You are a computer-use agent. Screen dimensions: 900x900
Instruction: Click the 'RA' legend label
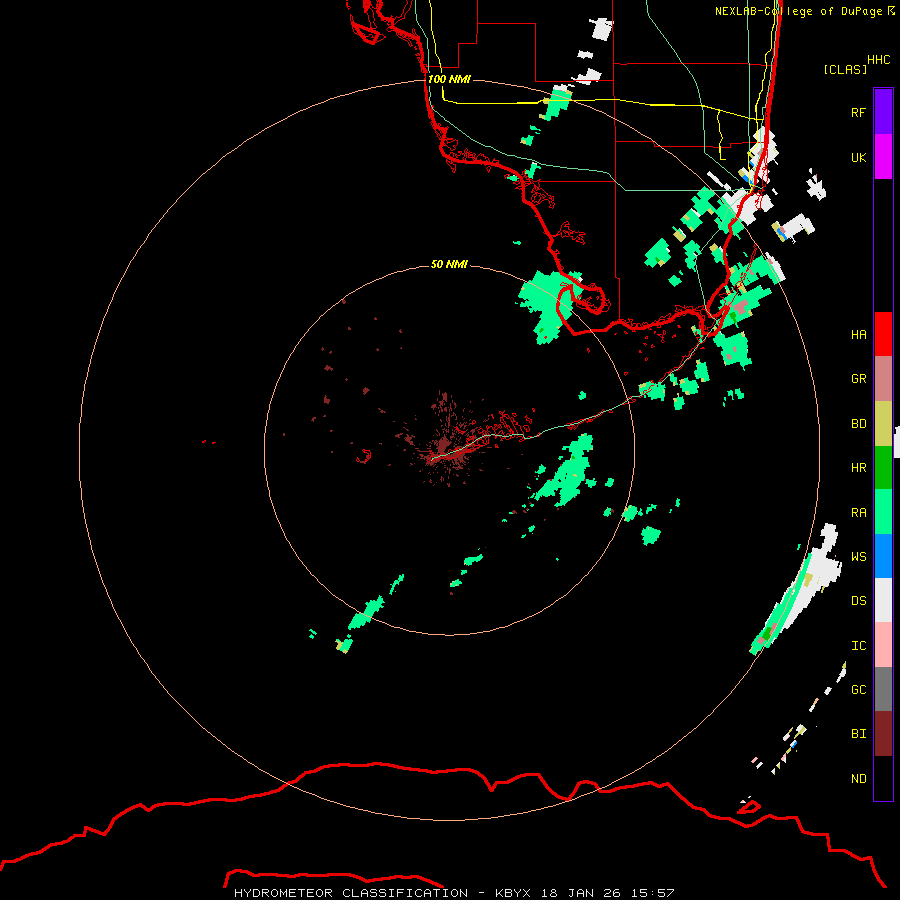click(859, 513)
